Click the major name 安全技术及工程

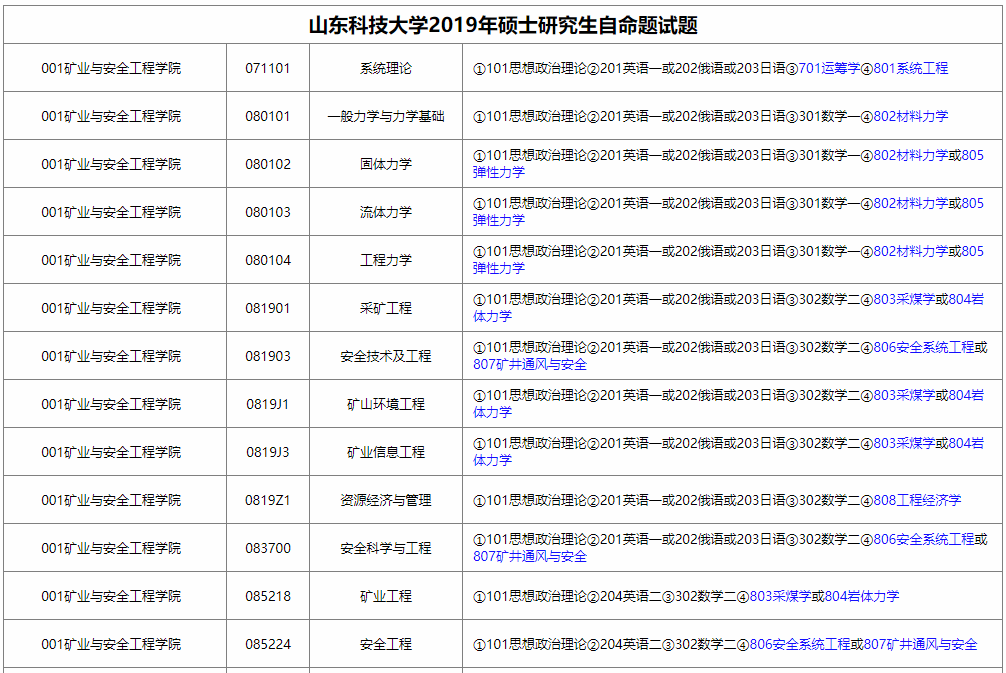[x=386, y=356]
